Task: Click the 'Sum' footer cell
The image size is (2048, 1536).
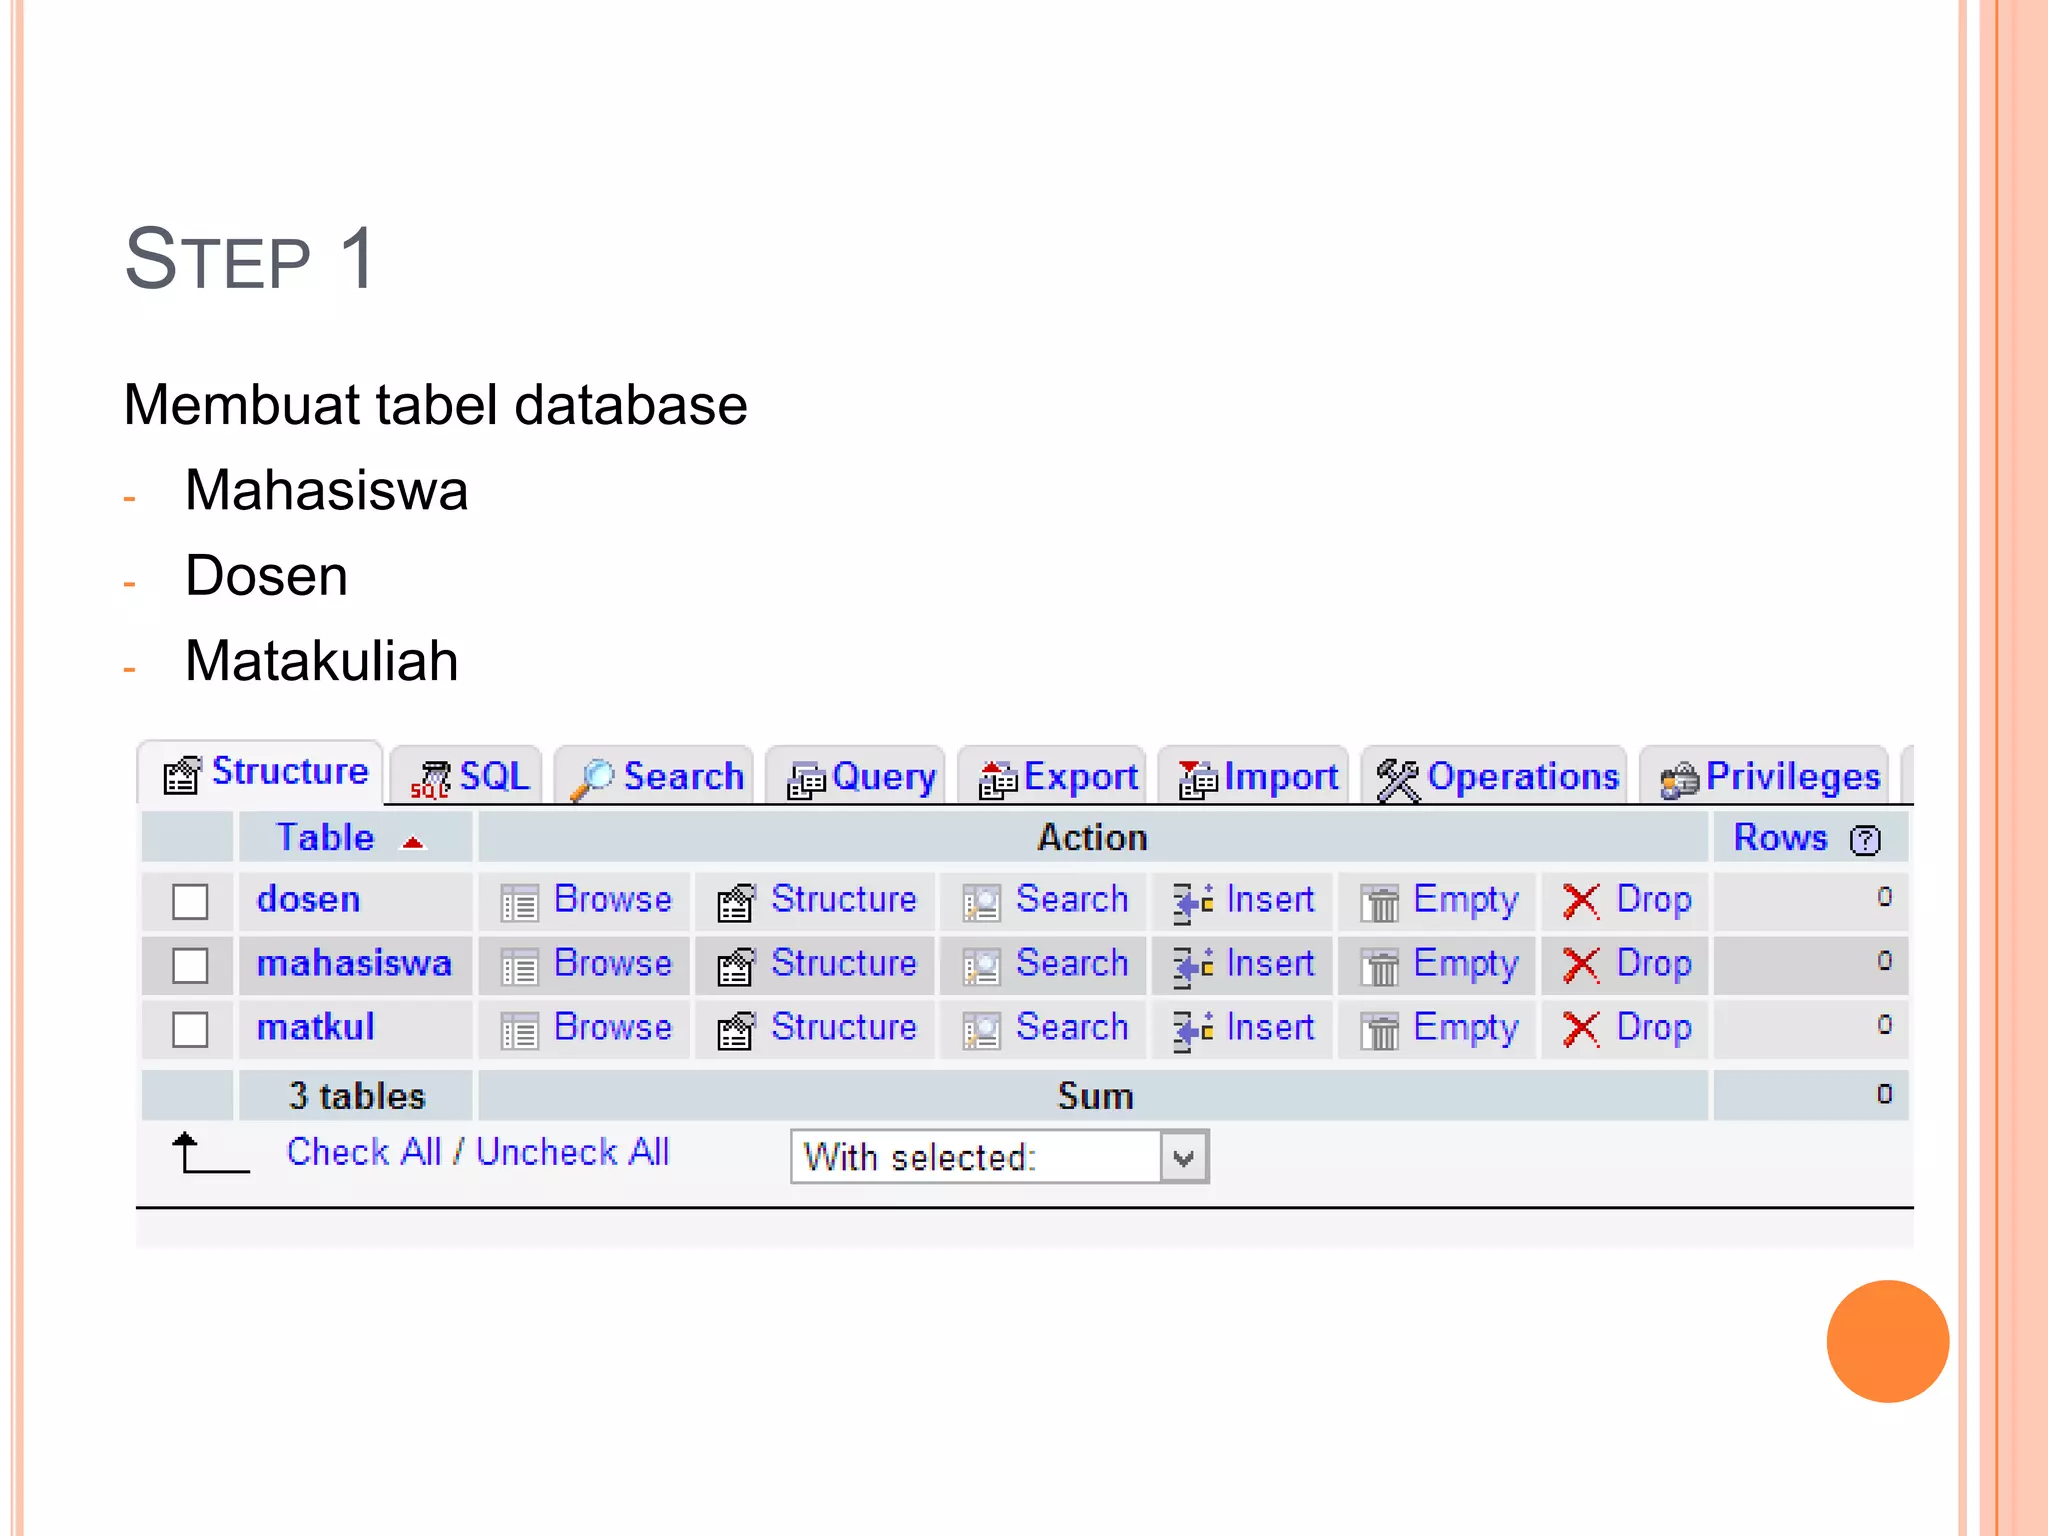Action: point(1094,1096)
